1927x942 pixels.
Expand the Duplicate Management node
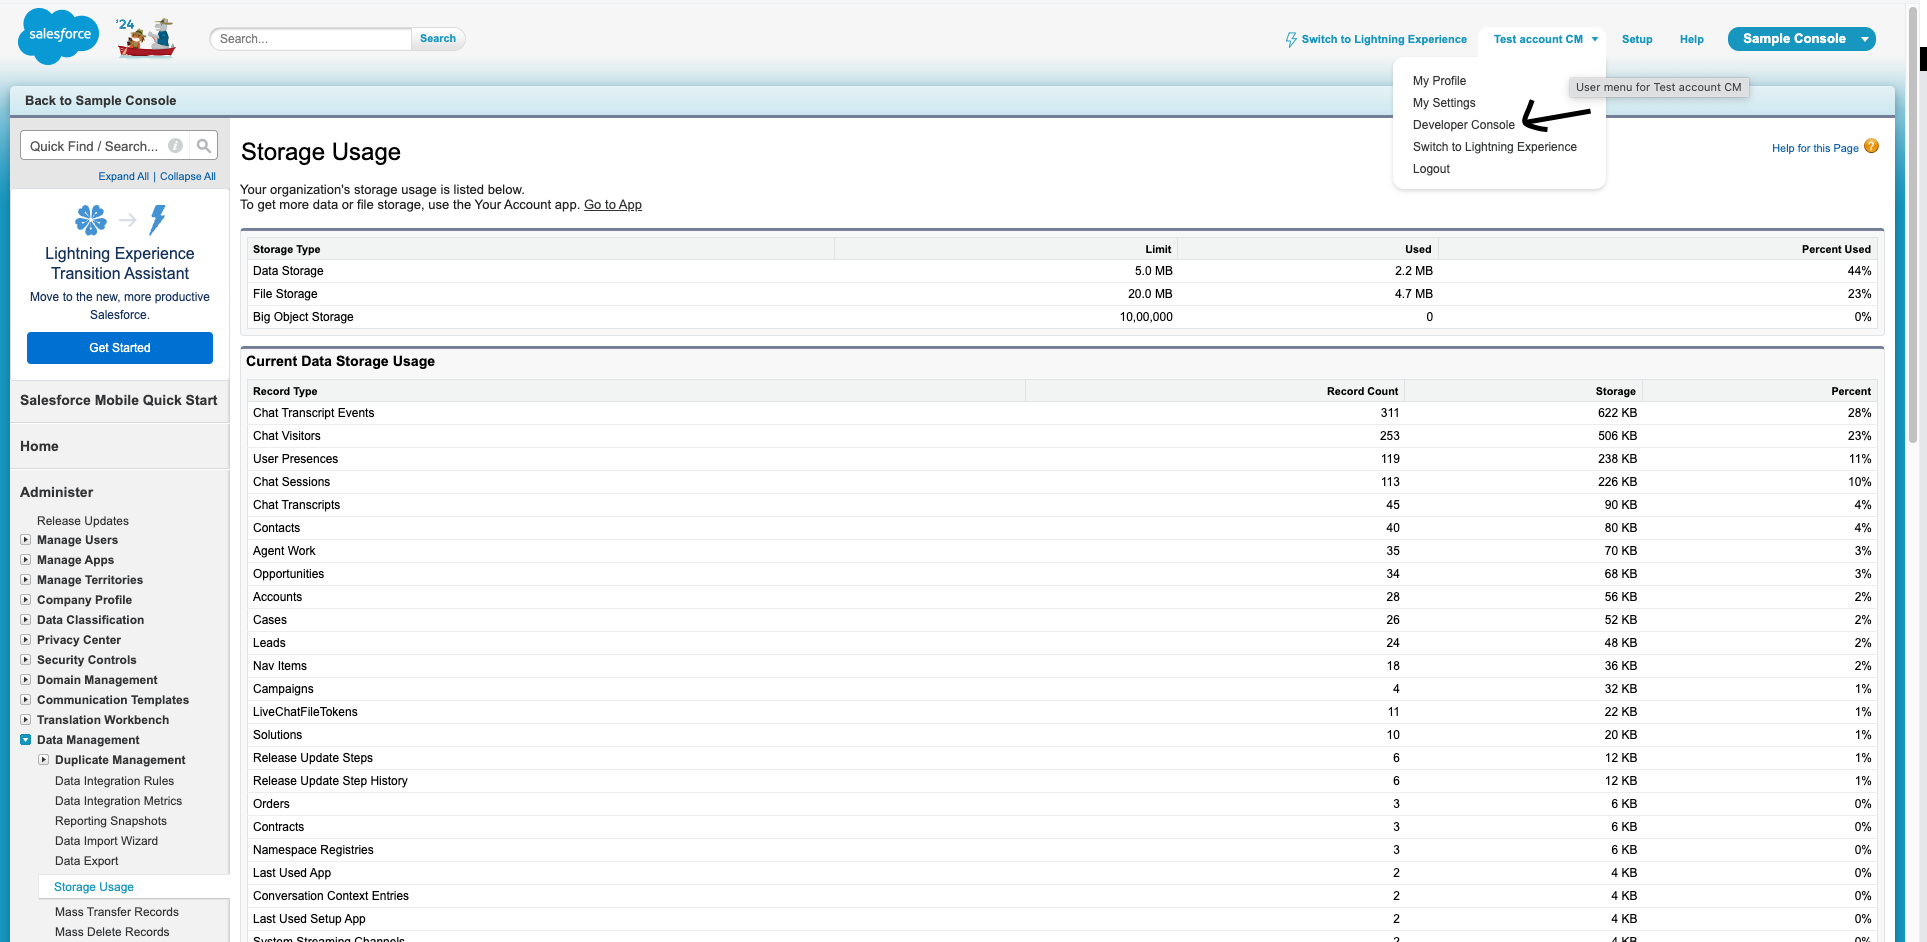point(44,760)
